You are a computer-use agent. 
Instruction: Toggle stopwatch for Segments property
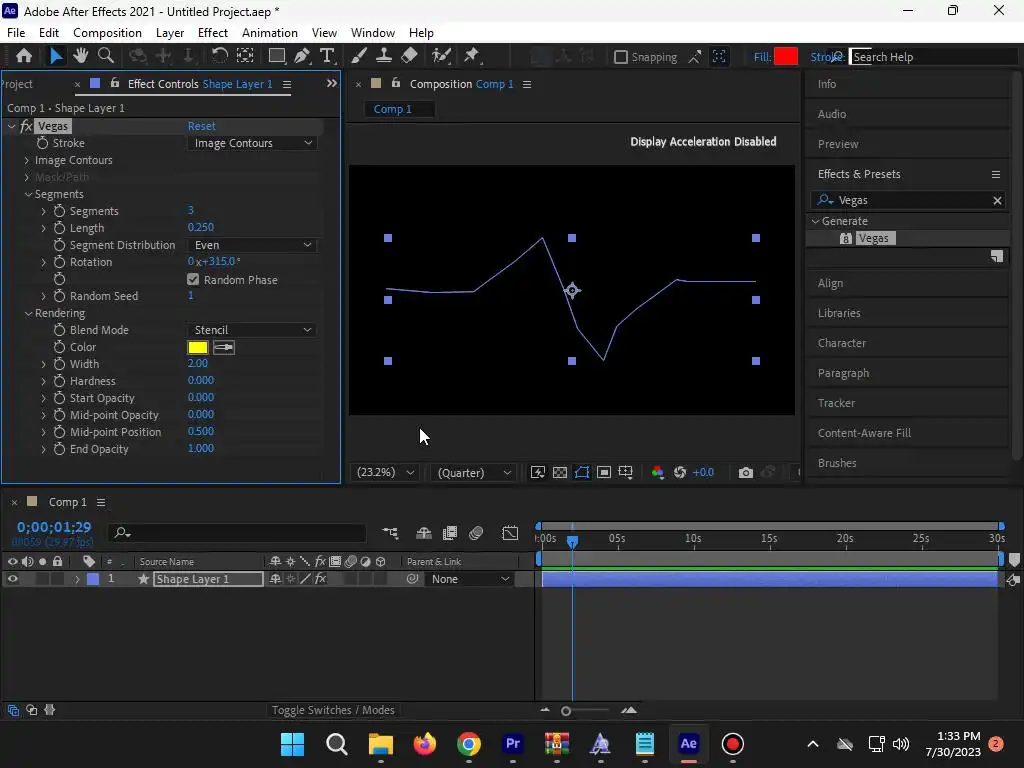point(59,211)
